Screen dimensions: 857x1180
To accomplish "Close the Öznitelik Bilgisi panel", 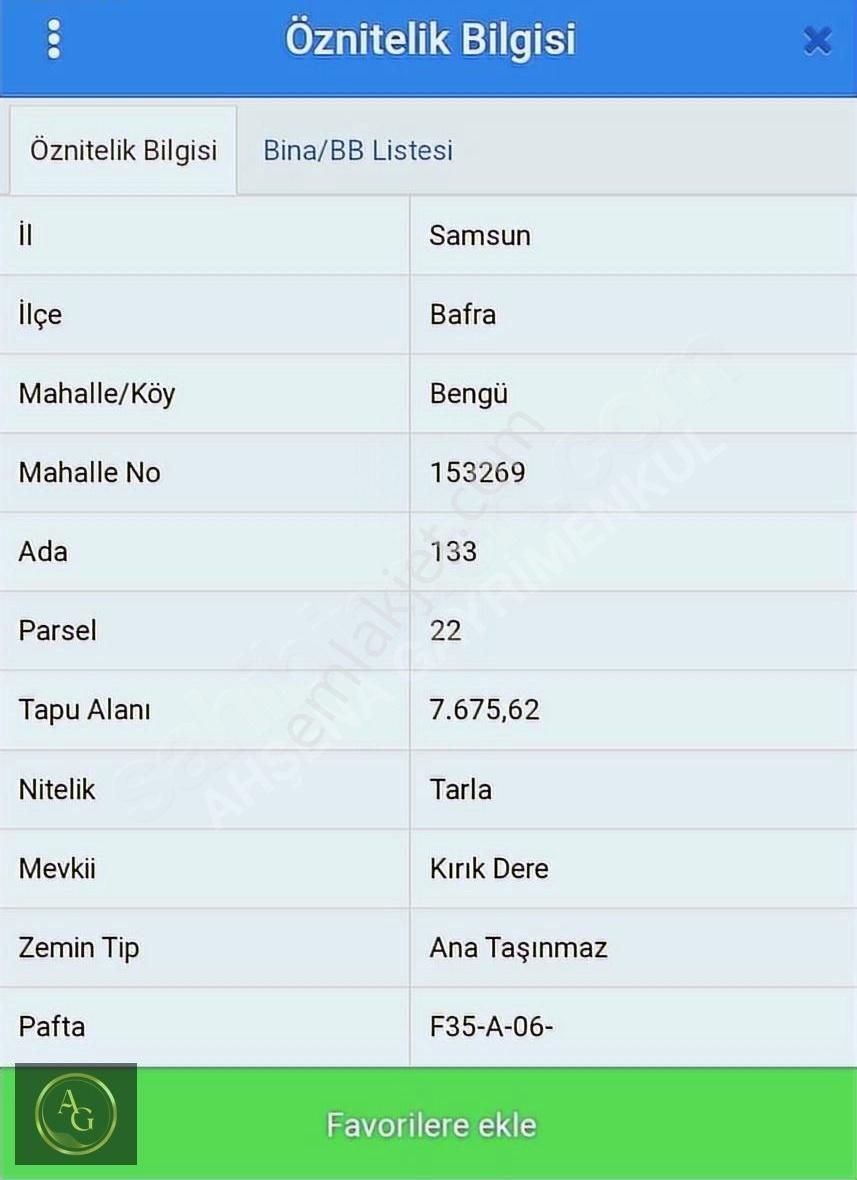I will 817,40.
